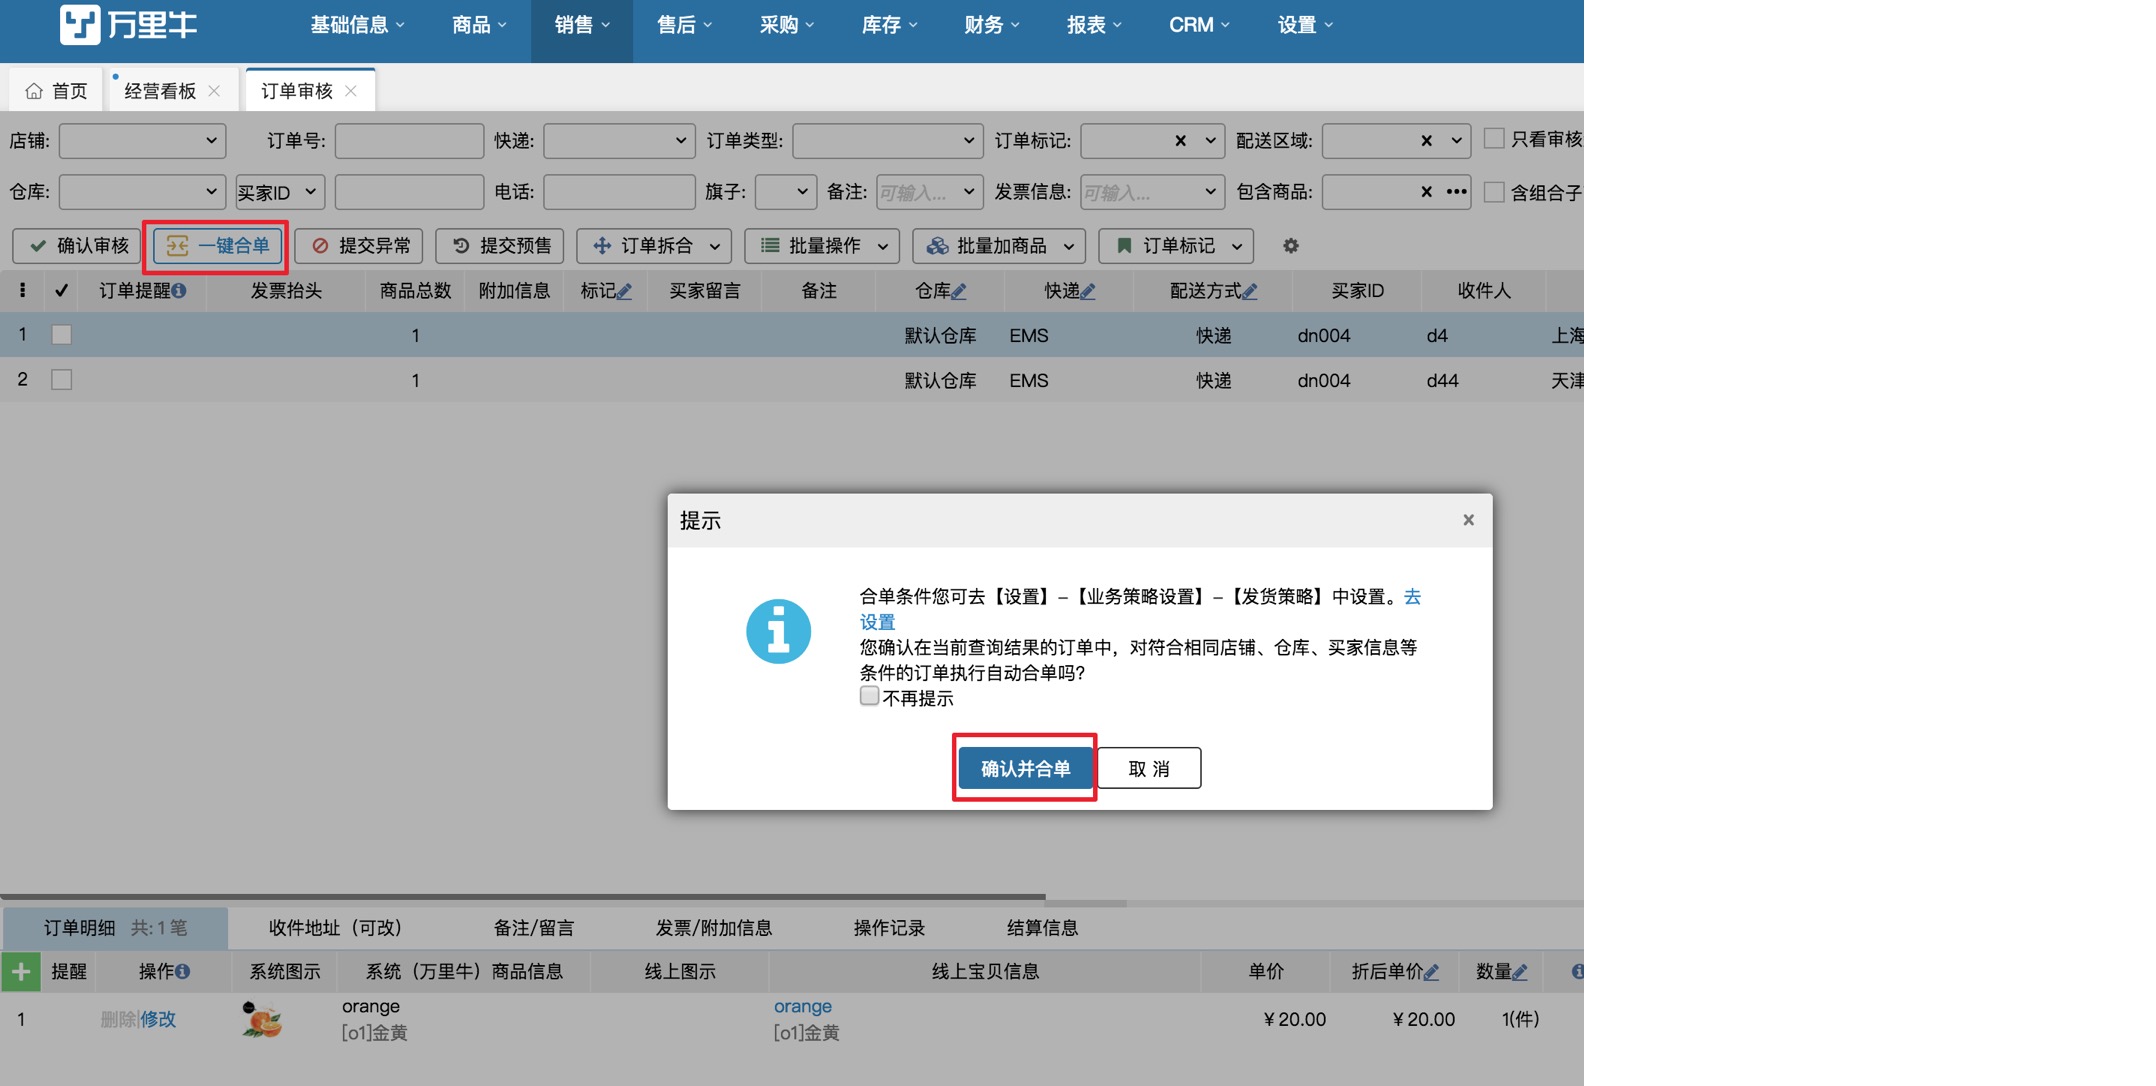Image resolution: width=2156 pixels, height=1086 pixels.
Task: Click the 万里牛 logo icon
Action: (80, 24)
